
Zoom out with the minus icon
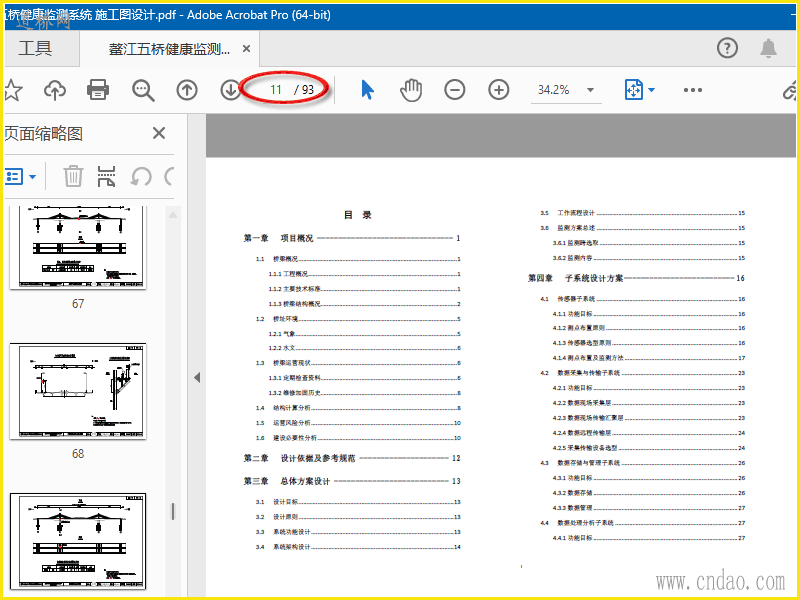tap(454, 90)
